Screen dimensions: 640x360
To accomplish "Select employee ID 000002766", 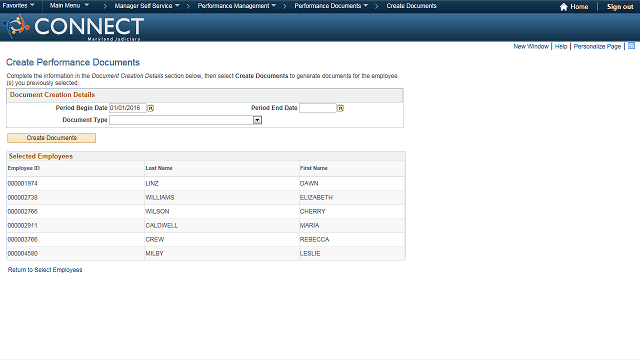I will (x=22, y=211).
